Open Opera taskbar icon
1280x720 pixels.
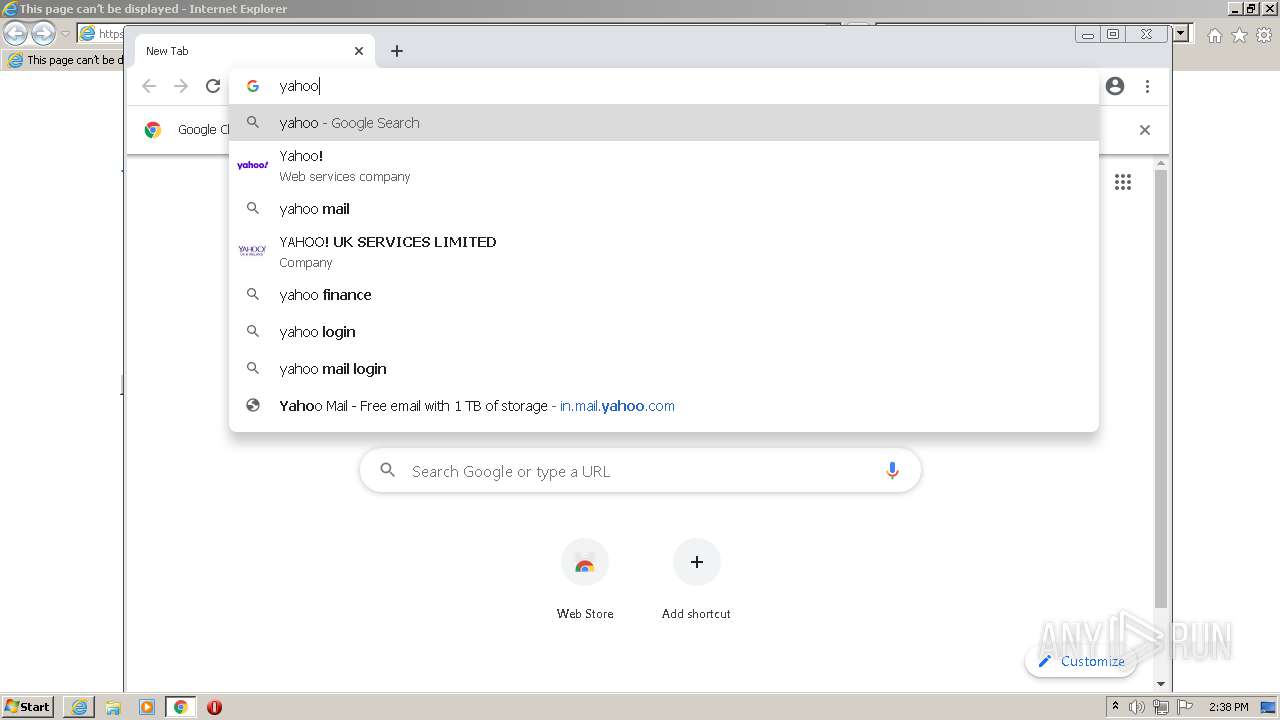click(214, 707)
